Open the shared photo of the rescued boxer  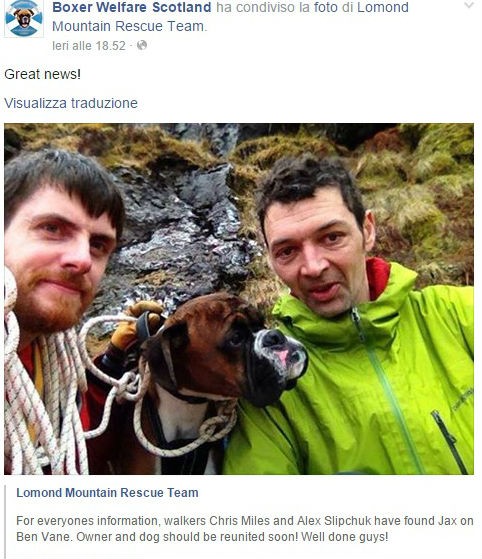239,299
